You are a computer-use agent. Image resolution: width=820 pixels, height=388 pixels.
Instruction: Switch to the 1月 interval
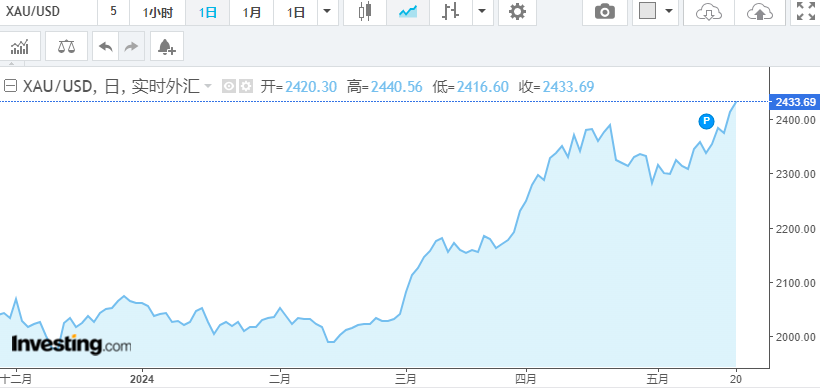[252, 12]
